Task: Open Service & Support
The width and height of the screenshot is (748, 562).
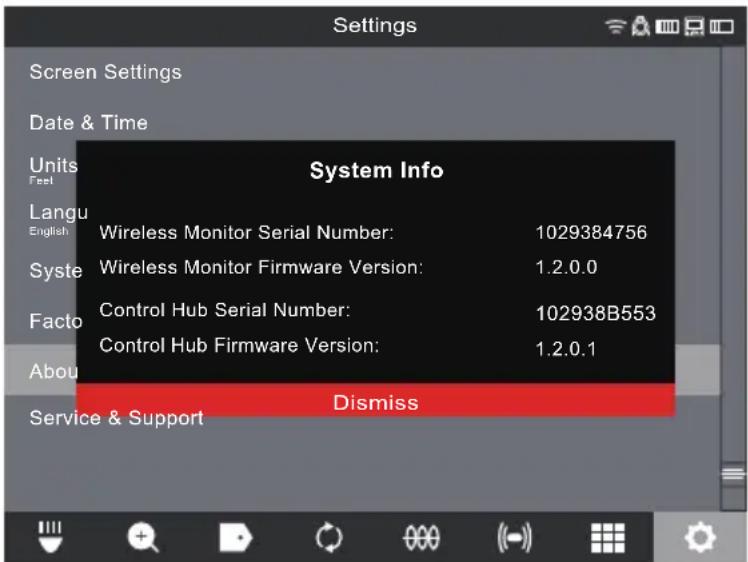Action: pyautogui.click(x=116, y=418)
